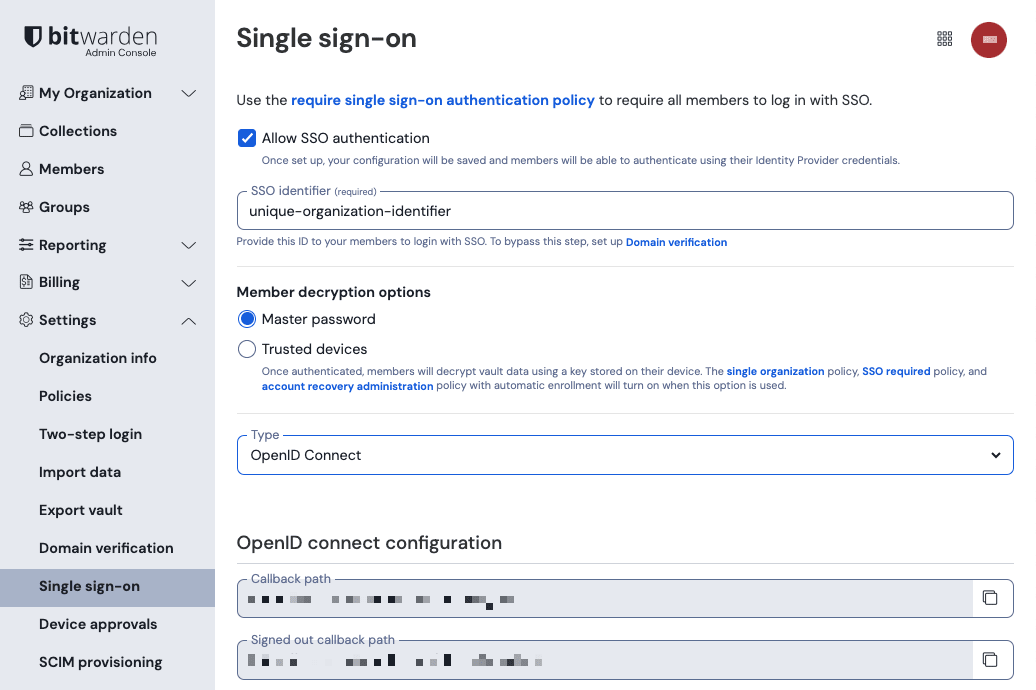The height and width of the screenshot is (690, 1036).
Task: Select the Trusted devices decryption option
Action: [246, 349]
